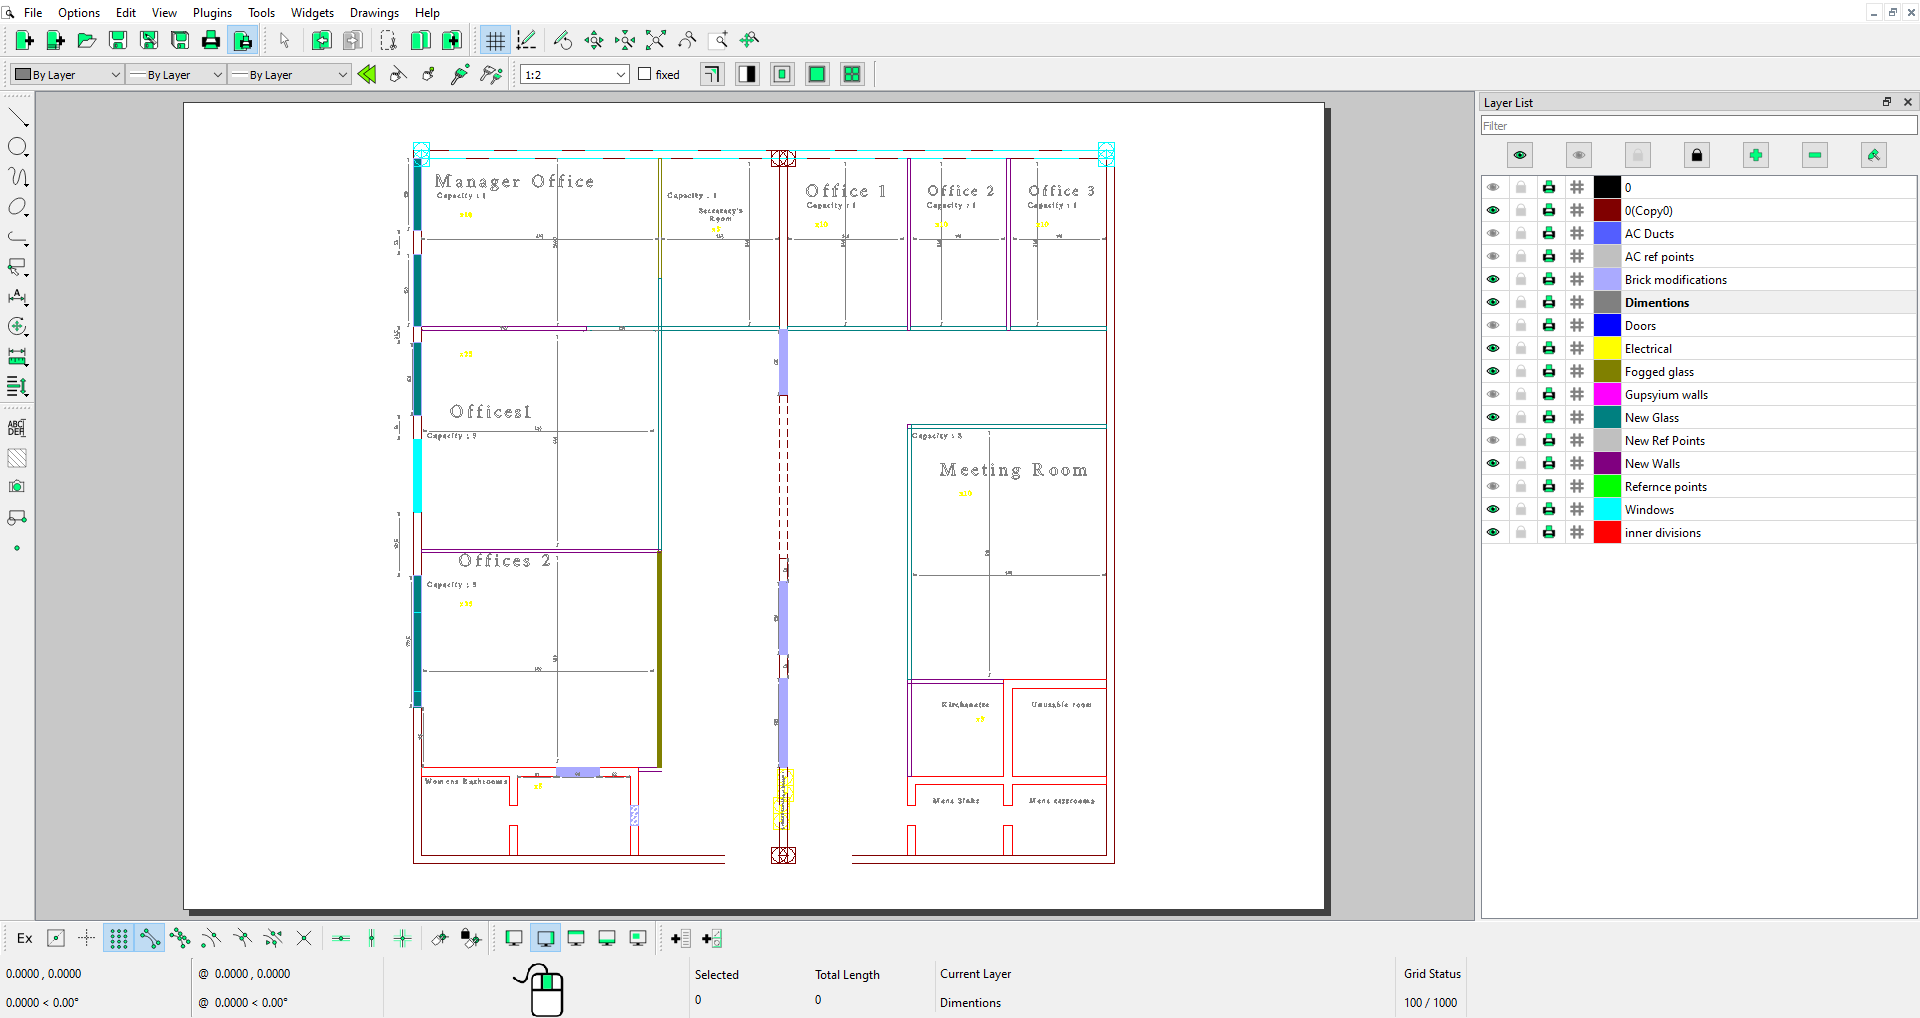Toggle Snap on Grid

tap(118, 938)
